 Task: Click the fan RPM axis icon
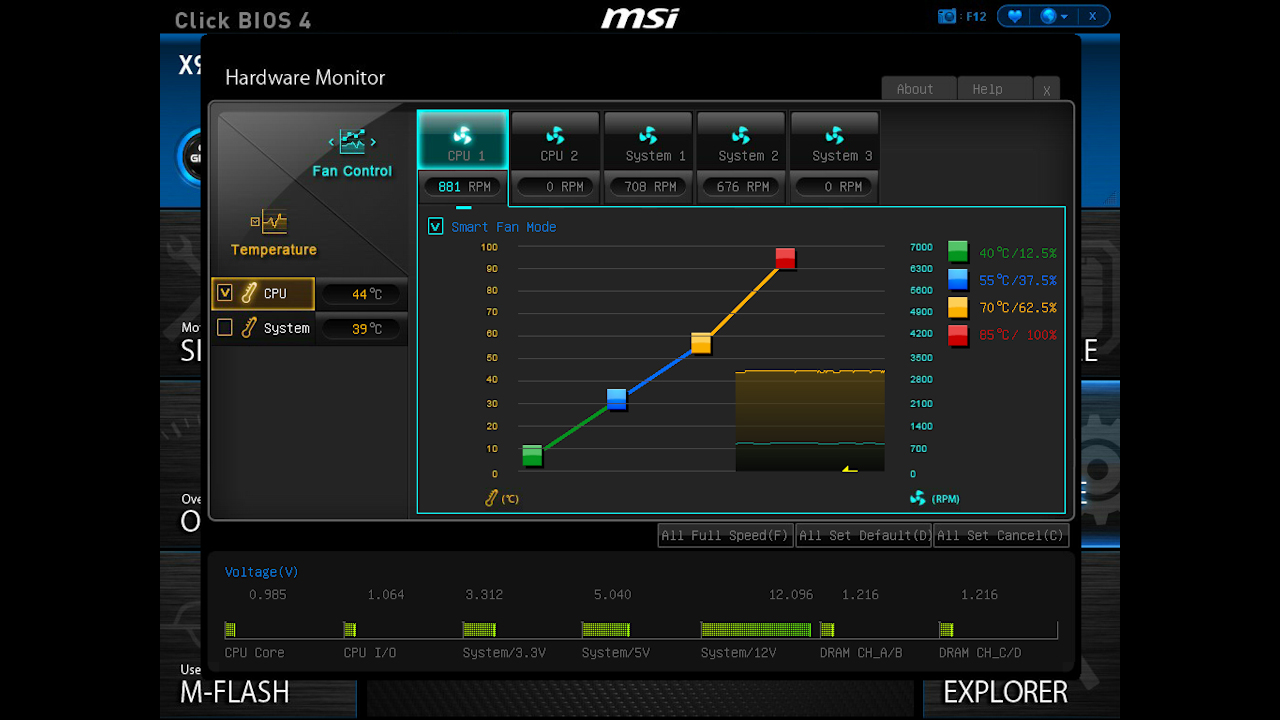tap(918, 498)
